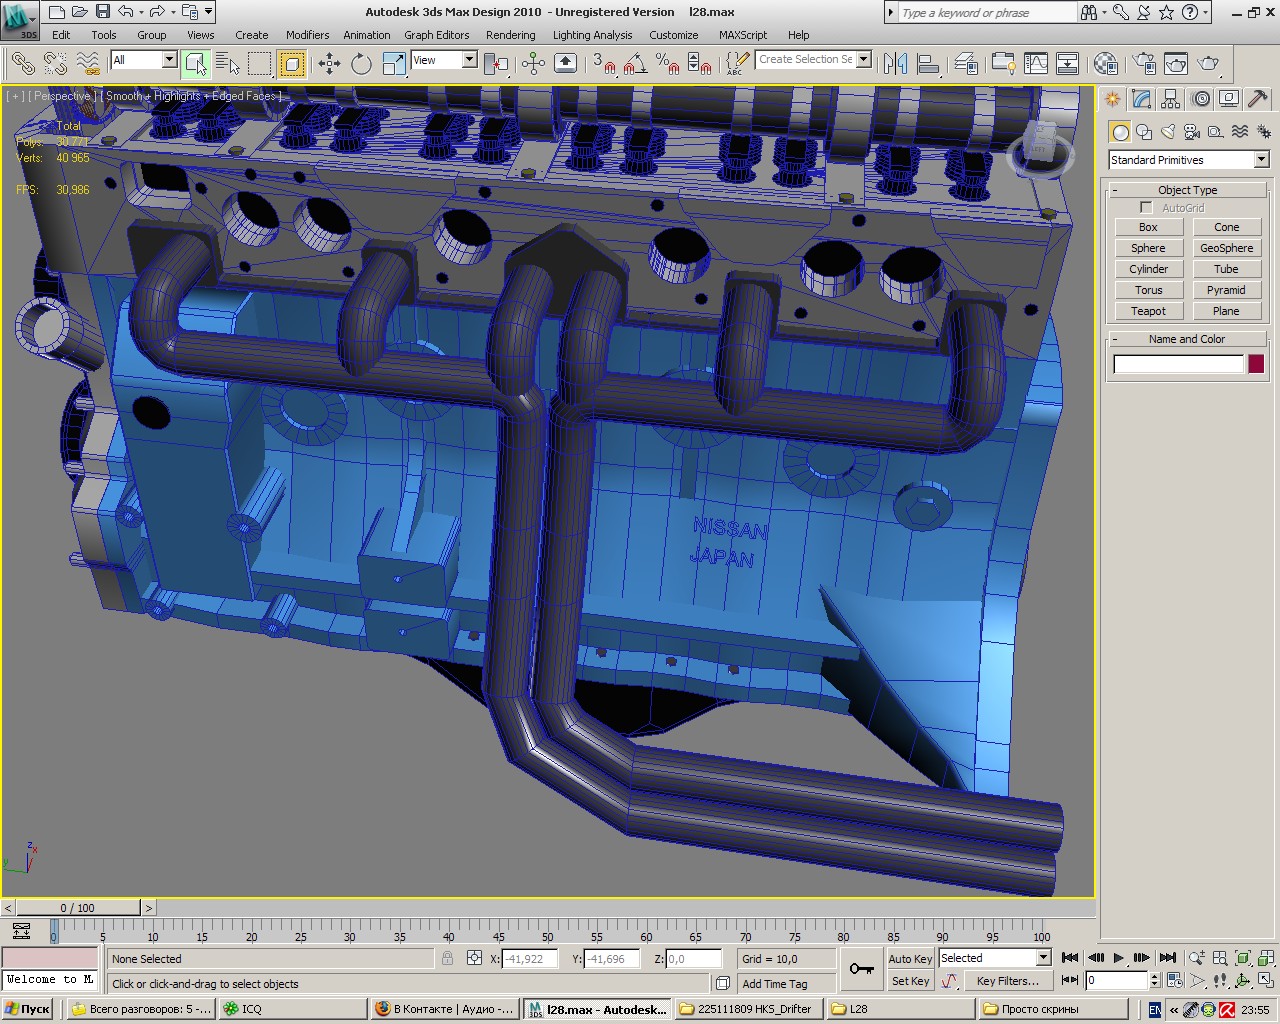This screenshot has width=1280, height=1024.
Task: Click Use Pivot Point Center icon
Action: click(x=496, y=64)
